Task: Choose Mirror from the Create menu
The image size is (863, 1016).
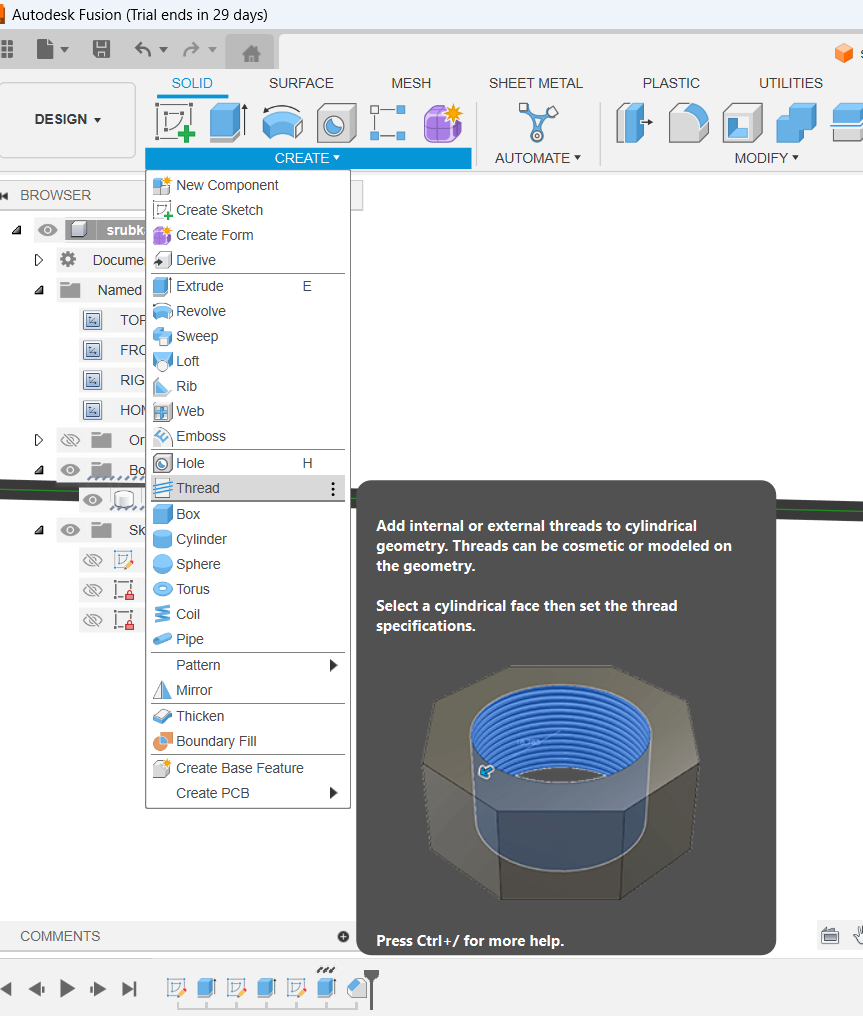Action: click(247, 691)
